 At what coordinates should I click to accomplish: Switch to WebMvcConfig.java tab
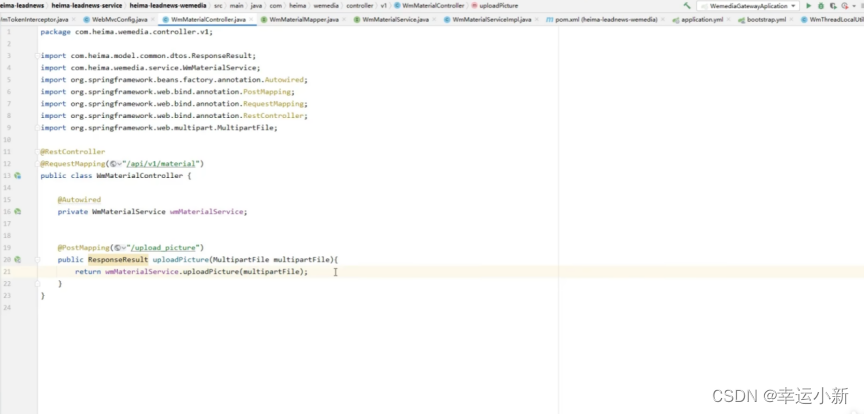(119, 19)
